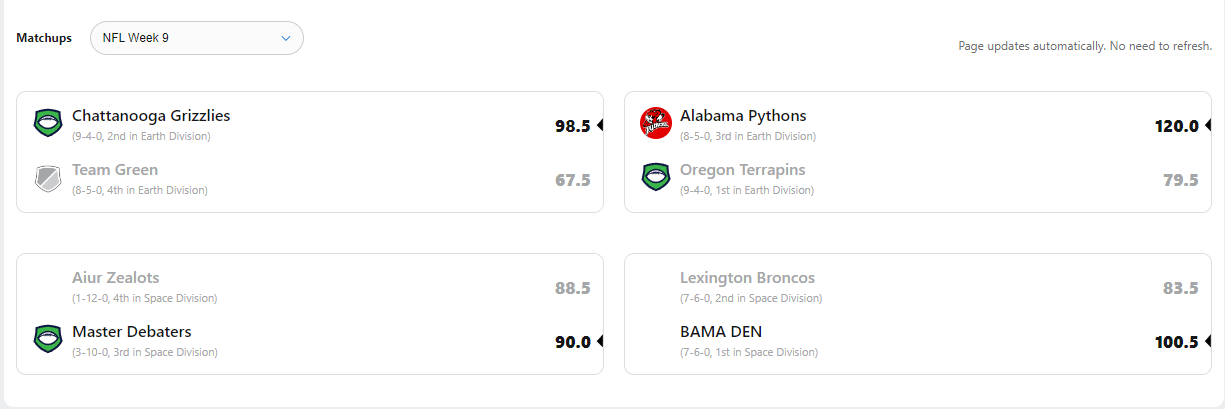
Task: Open the Alabama Pythons team link
Action: [743, 116]
